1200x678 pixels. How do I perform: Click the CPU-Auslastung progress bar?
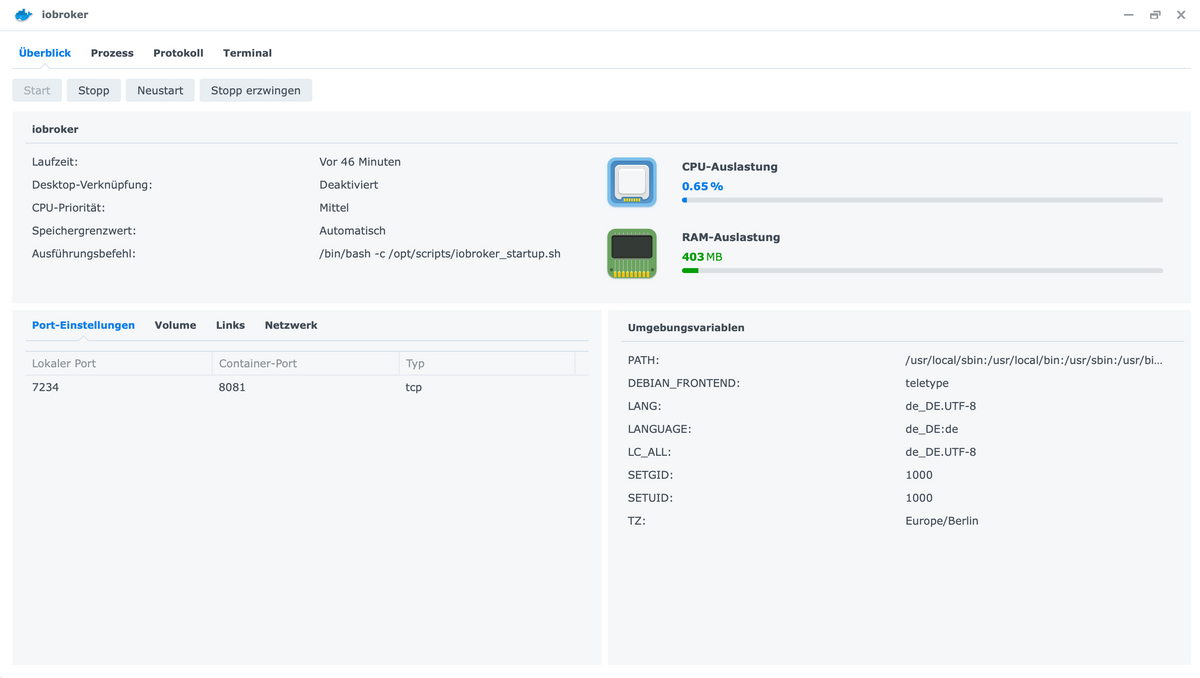click(x=922, y=200)
